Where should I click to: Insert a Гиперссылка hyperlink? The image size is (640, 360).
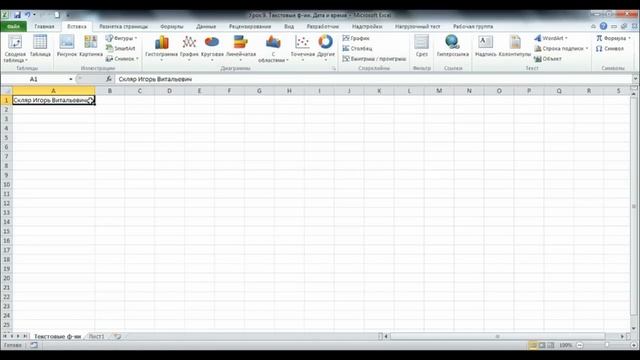453,46
